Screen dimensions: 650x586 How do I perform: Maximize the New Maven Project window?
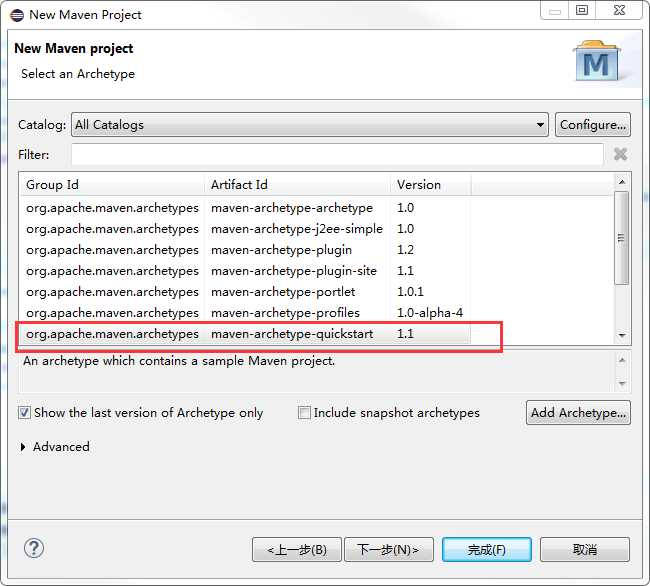[x=582, y=10]
